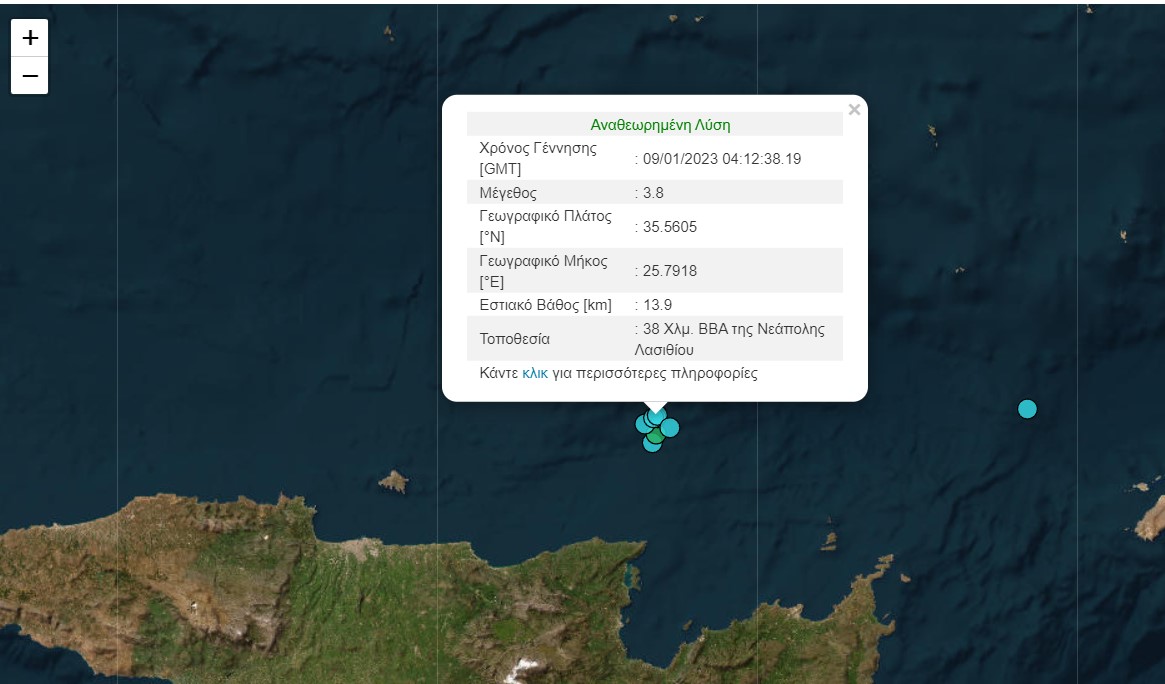The image size is (1165, 684).
Task: Click the Τοποθεσία row label
Action: point(515,339)
